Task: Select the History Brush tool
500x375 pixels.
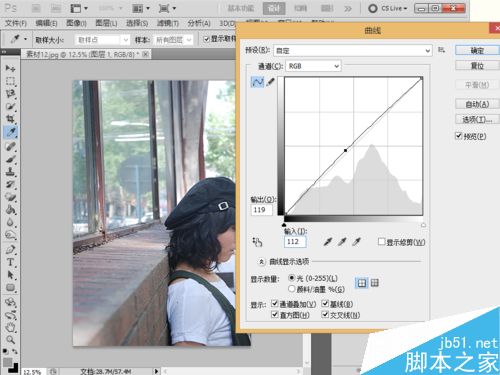Action: (11, 184)
